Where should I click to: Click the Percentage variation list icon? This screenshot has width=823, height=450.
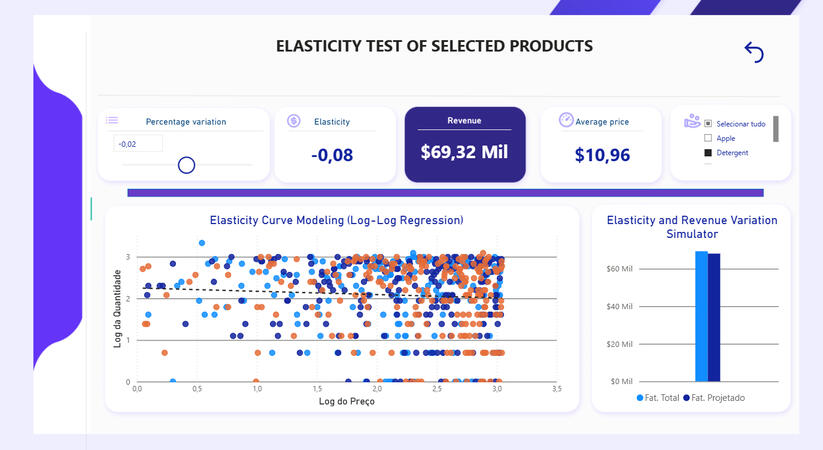113,121
